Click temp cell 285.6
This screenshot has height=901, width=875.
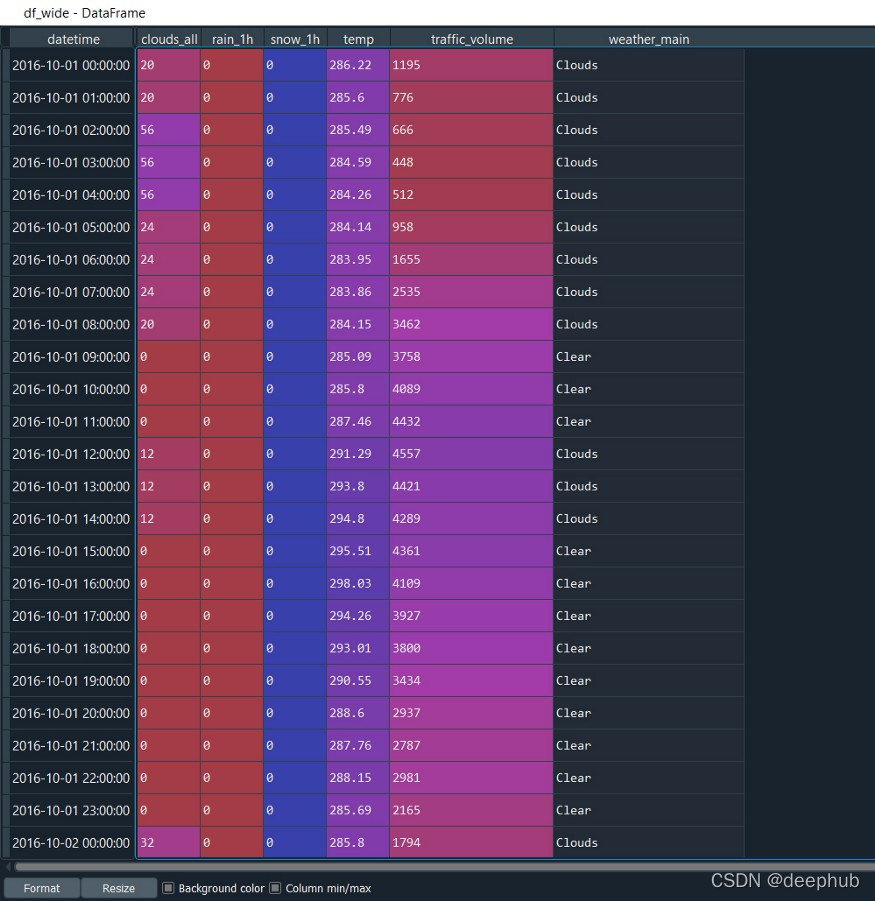point(358,98)
